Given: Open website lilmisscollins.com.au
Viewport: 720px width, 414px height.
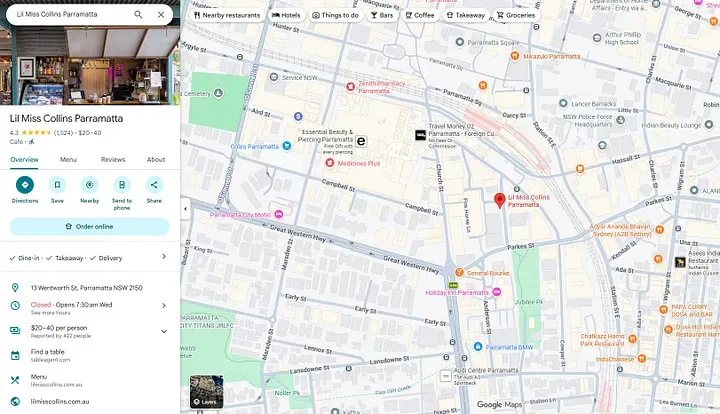Looking at the screenshot, I should click(x=60, y=402).
